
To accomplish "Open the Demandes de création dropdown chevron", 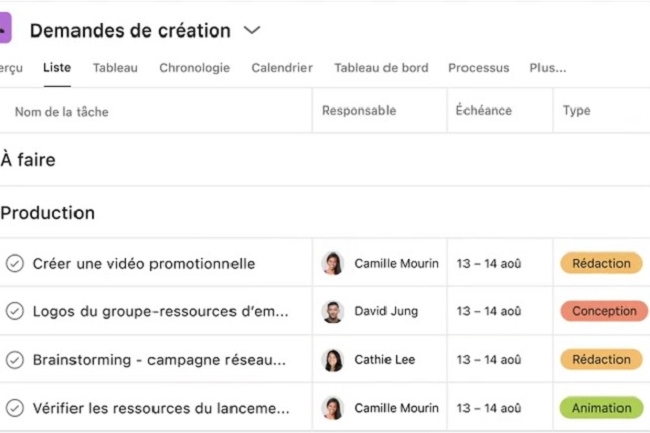I will pyautogui.click(x=252, y=30).
